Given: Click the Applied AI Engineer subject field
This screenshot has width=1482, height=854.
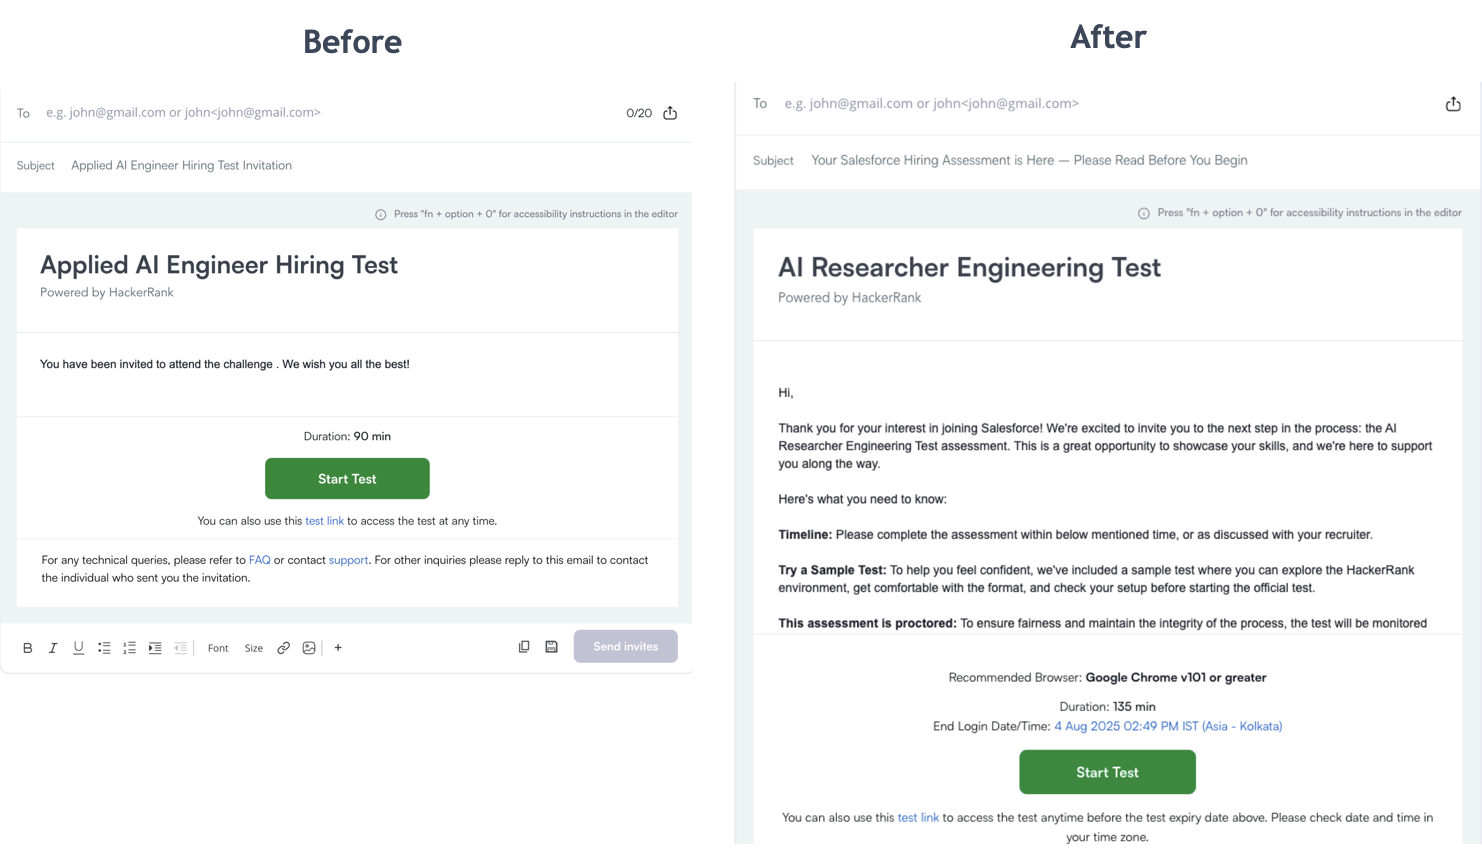Looking at the screenshot, I should pyautogui.click(x=181, y=166).
